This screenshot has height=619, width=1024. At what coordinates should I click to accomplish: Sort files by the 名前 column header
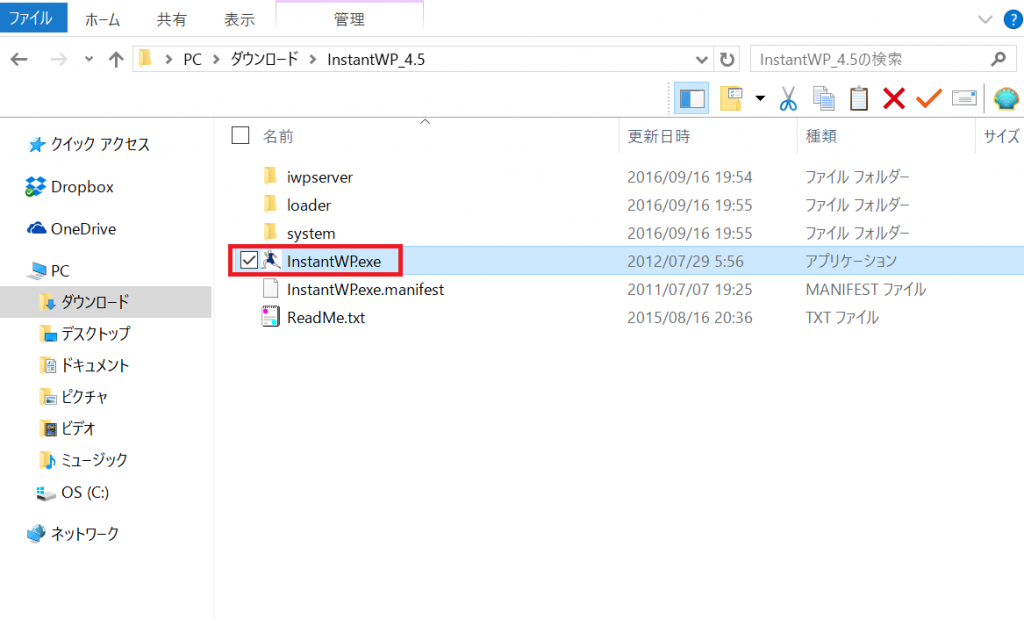(x=278, y=136)
